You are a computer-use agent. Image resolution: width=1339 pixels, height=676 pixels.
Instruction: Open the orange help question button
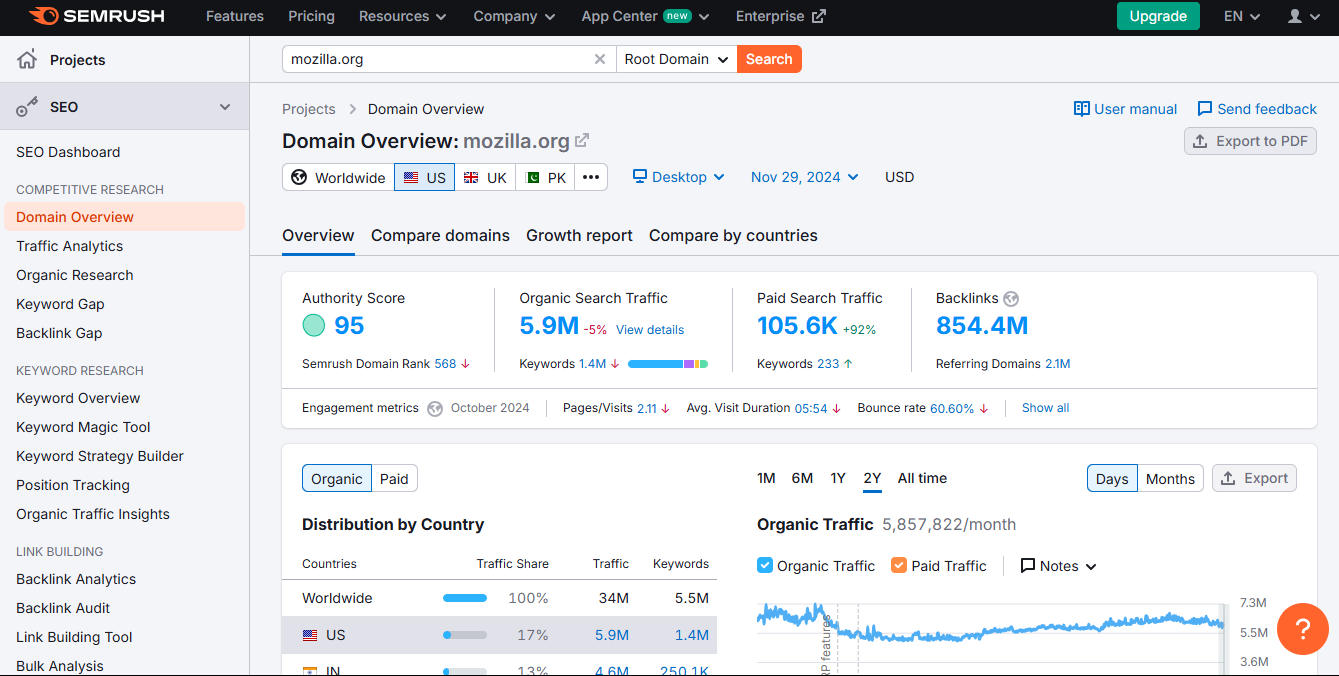click(x=1303, y=629)
